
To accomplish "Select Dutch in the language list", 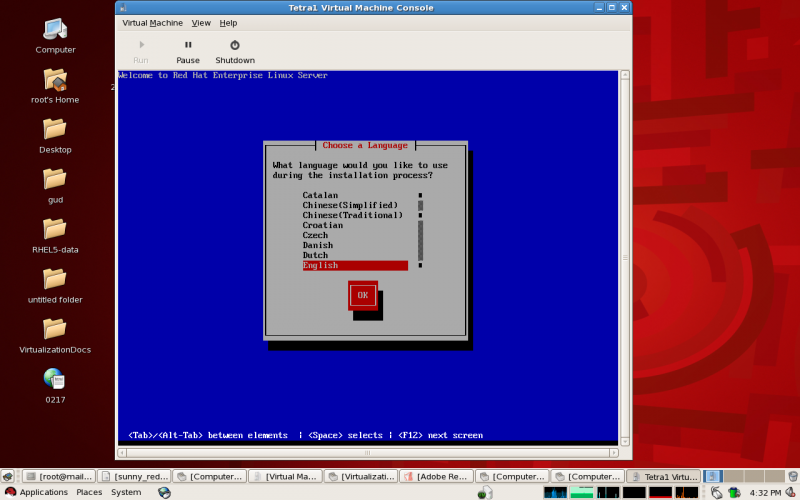I will [x=355, y=255].
